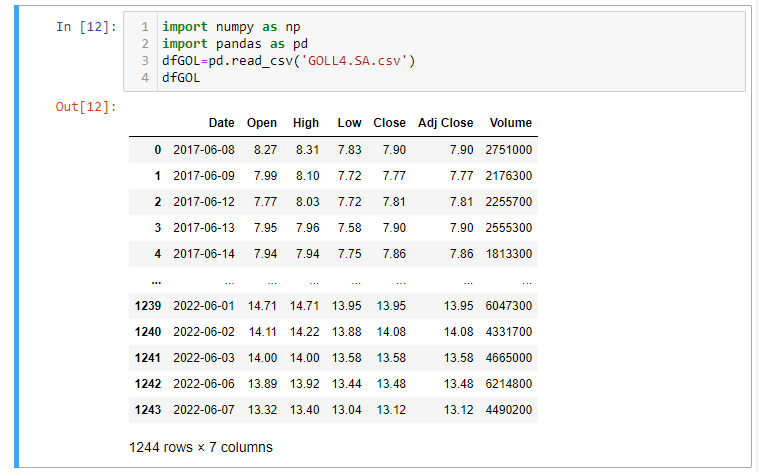Click the 2022-06-06 date cell
Image resolution: width=758 pixels, height=472 pixels.
pyautogui.click(x=204, y=383)
